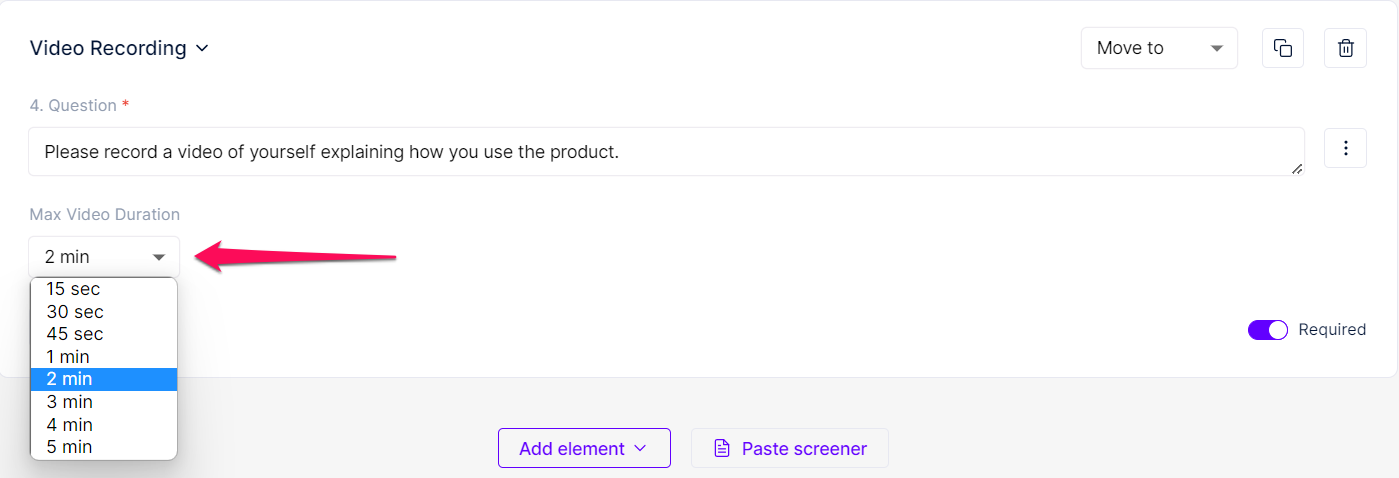This screenshot has height=478, width=1399.
Task: Open the Move to dropdown
Action: (x=1159, y=48)
